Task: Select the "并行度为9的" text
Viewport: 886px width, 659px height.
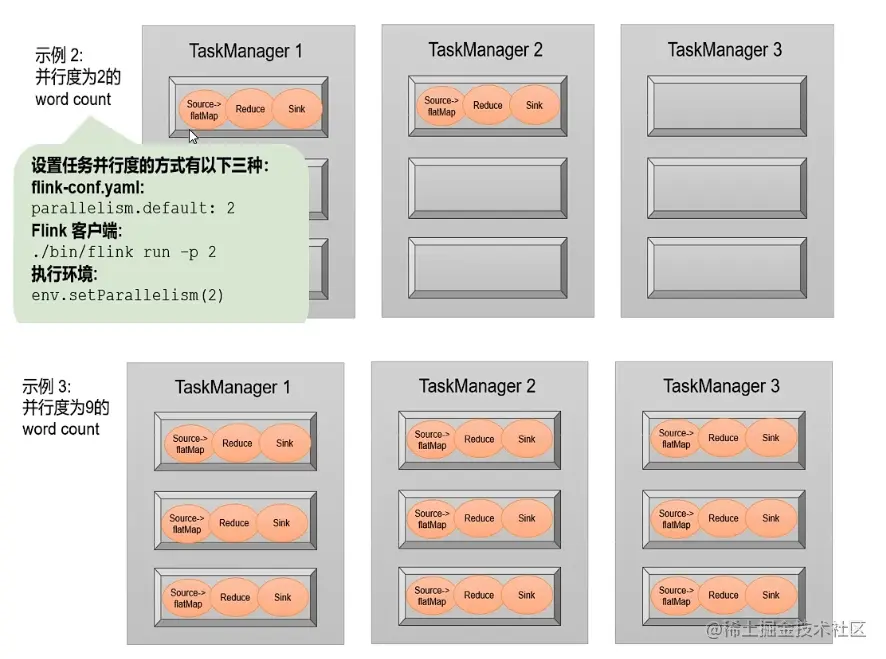Action: tap(66, 407)
